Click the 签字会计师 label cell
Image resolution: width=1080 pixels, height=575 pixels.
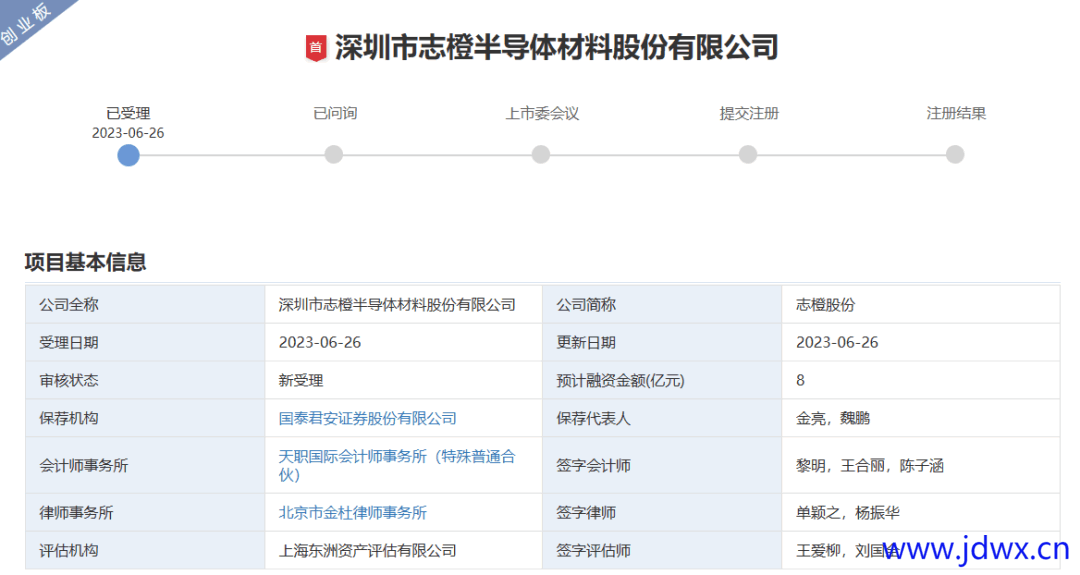tap(662, 466)
